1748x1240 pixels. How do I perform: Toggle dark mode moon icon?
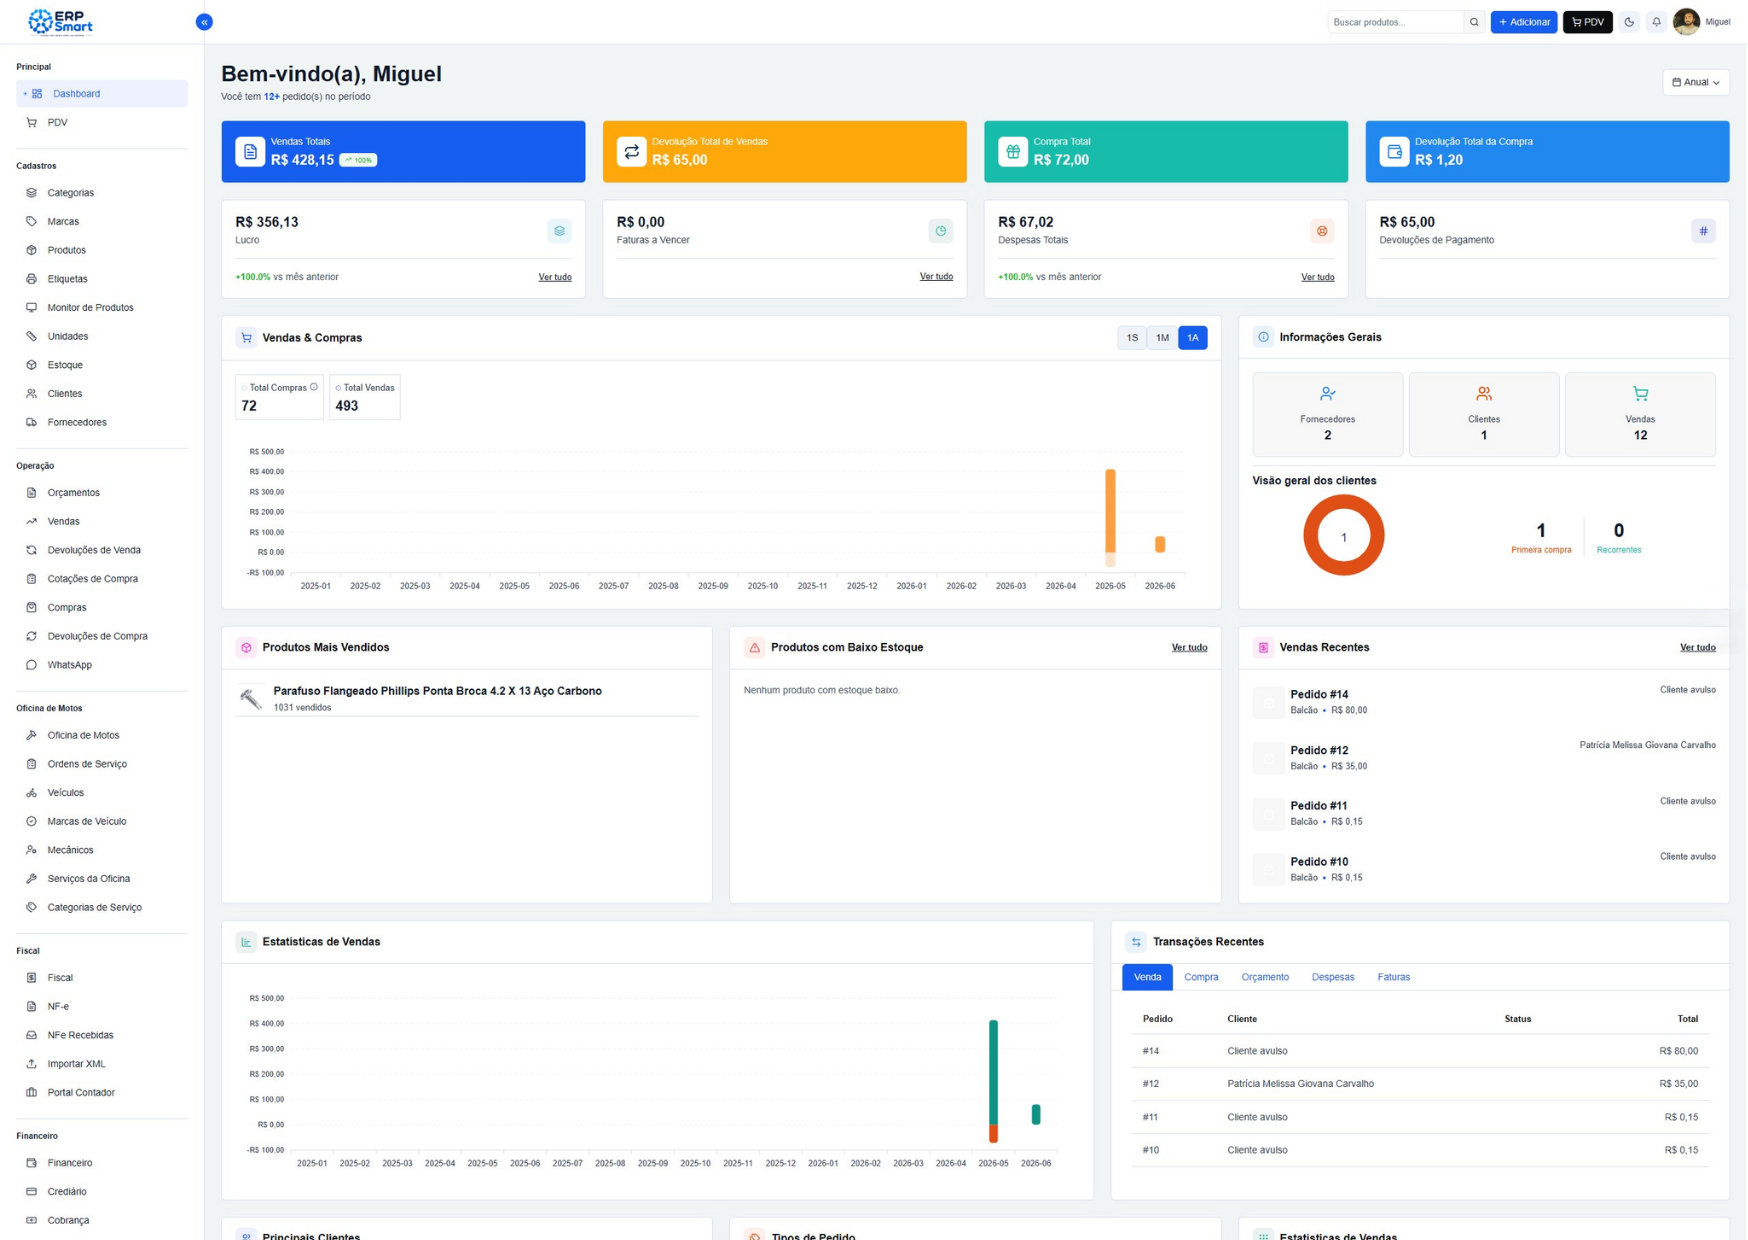(x=1629, y=22)
